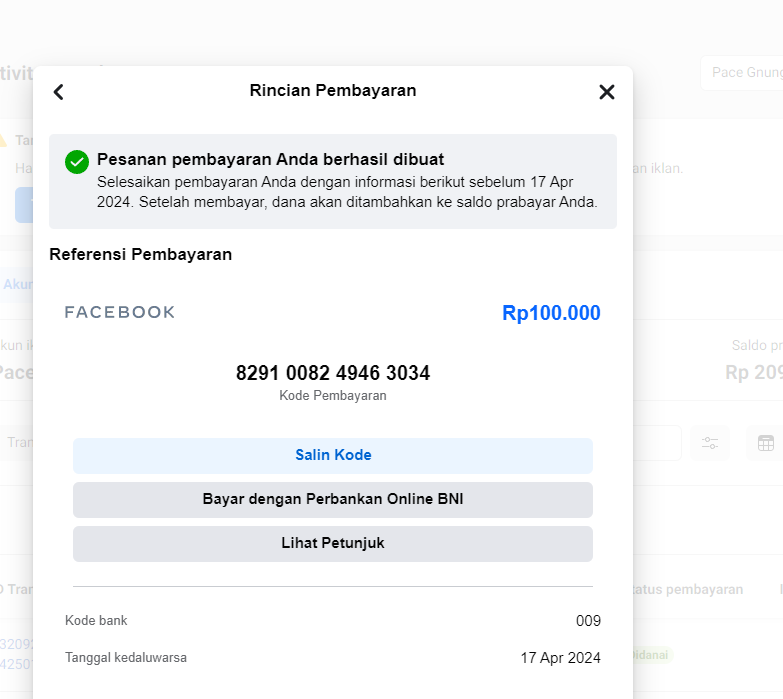
Task: Click the Kode Pembayaran caption
Action: (333, 395)
